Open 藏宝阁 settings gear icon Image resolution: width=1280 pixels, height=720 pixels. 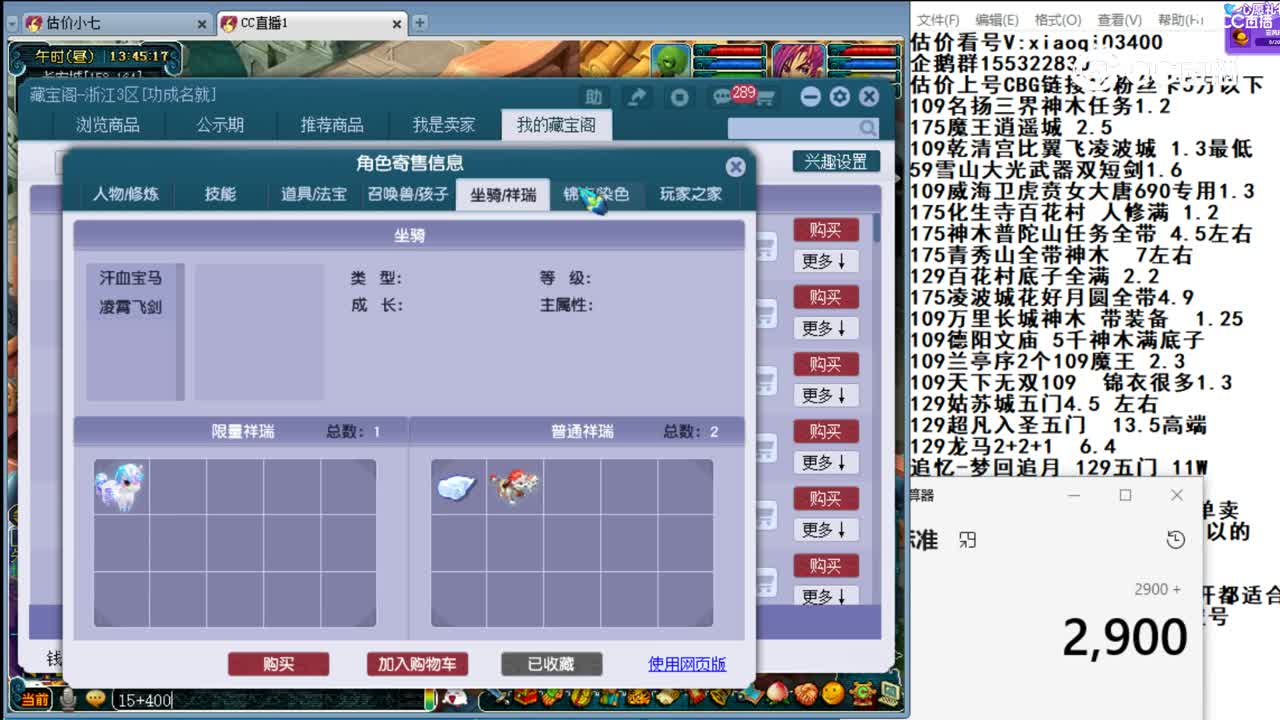840,97
